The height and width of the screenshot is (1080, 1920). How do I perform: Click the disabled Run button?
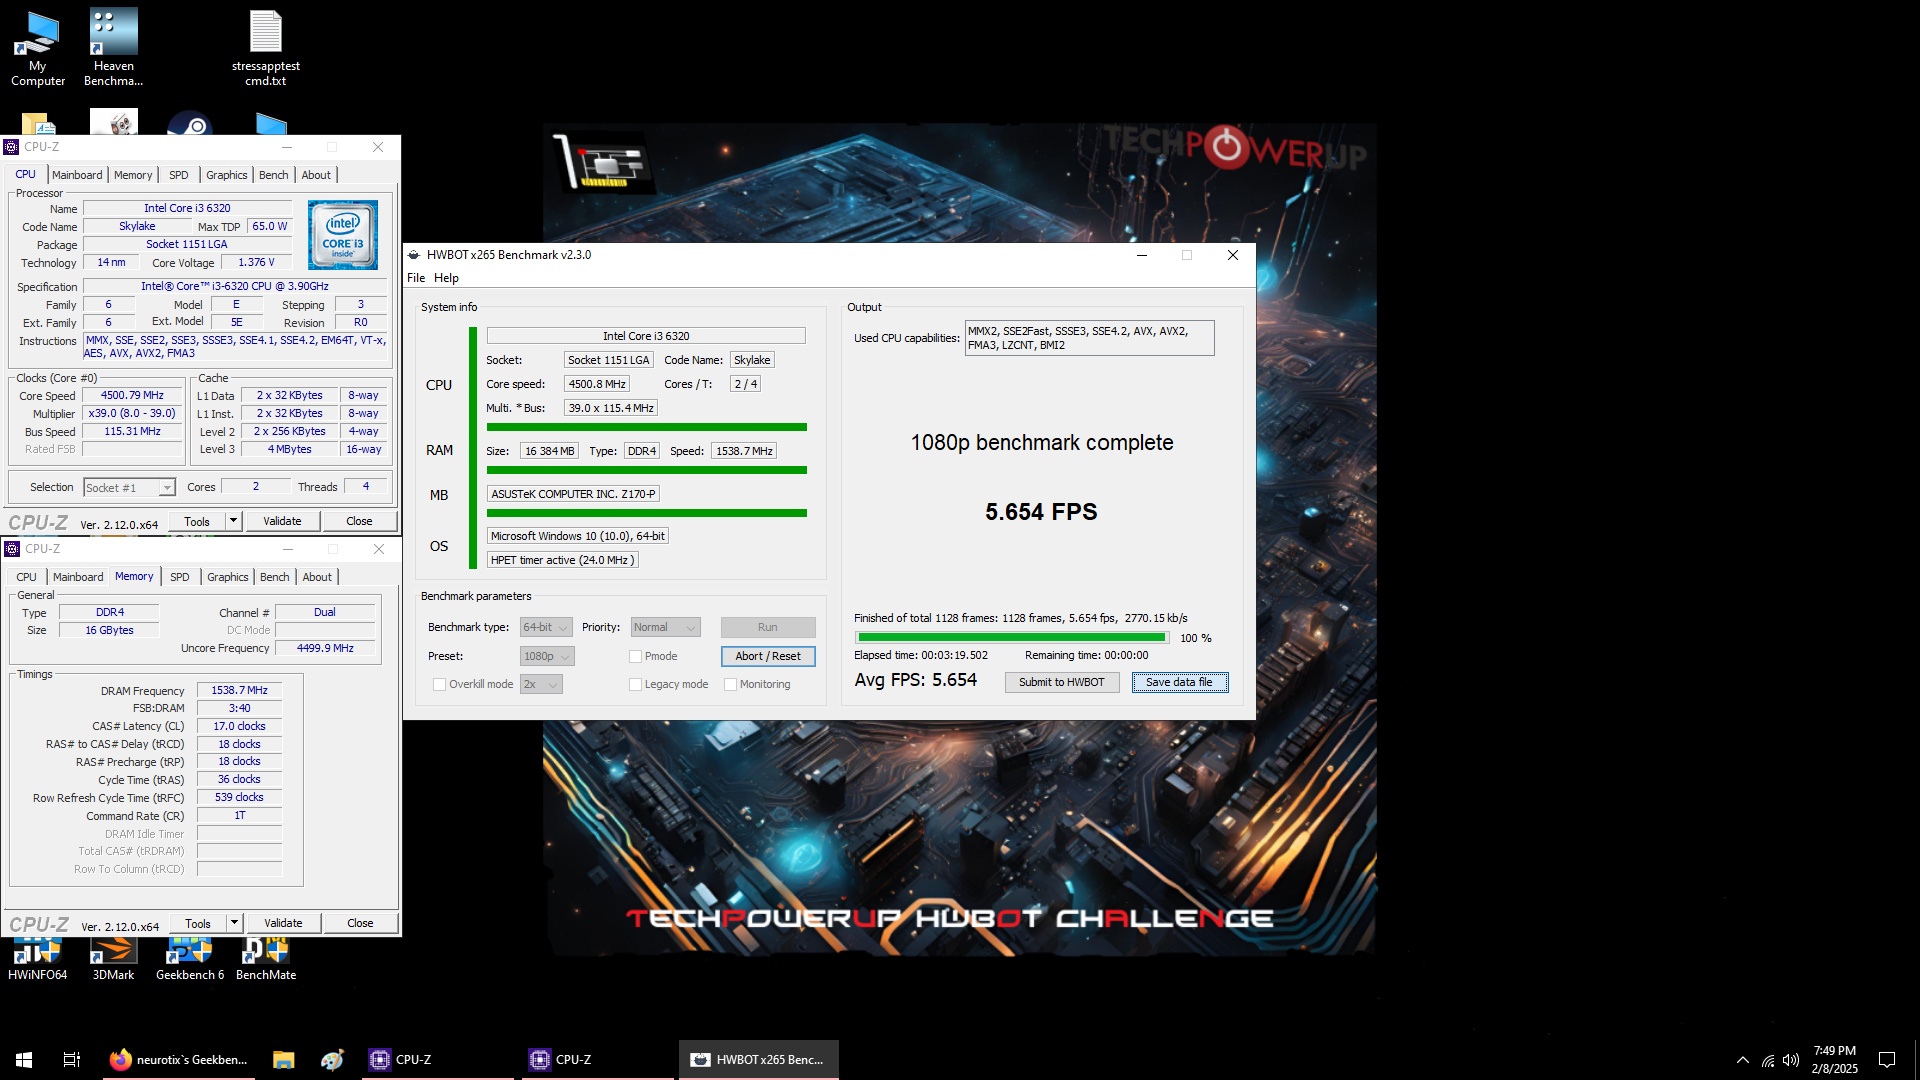(768, 627)
